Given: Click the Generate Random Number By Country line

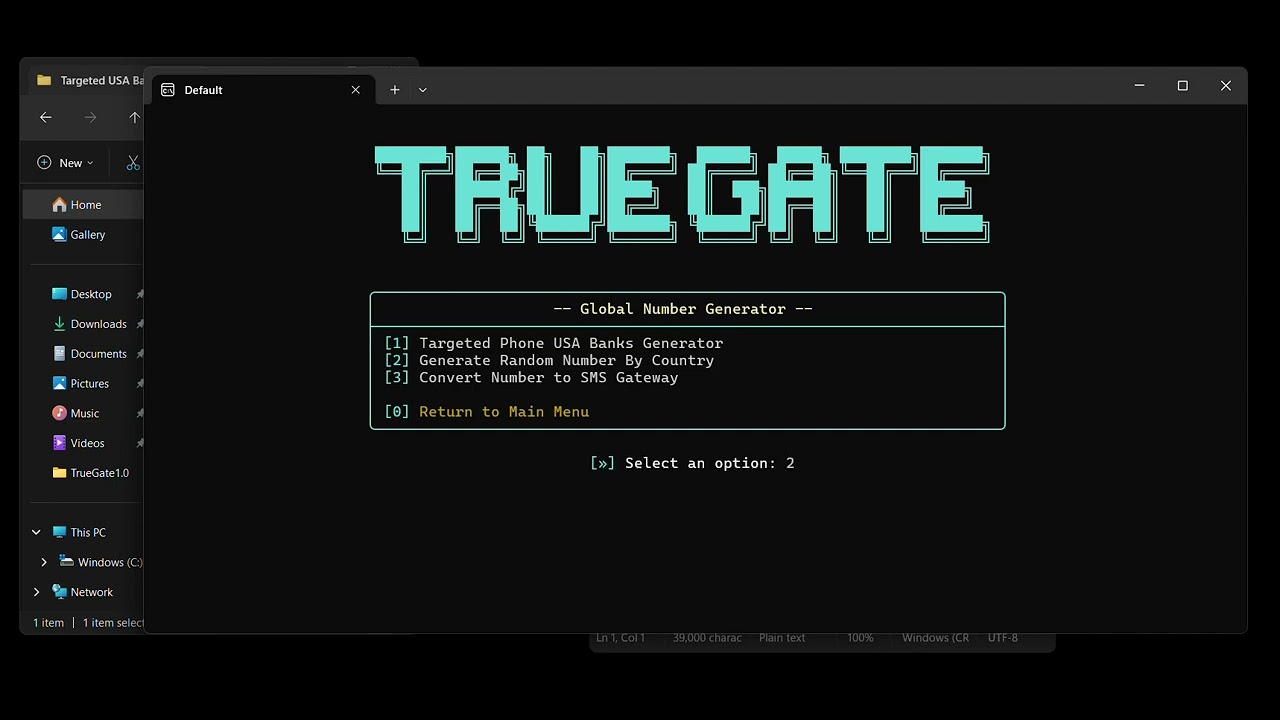Looking at the screenshot, I should 549,360.
